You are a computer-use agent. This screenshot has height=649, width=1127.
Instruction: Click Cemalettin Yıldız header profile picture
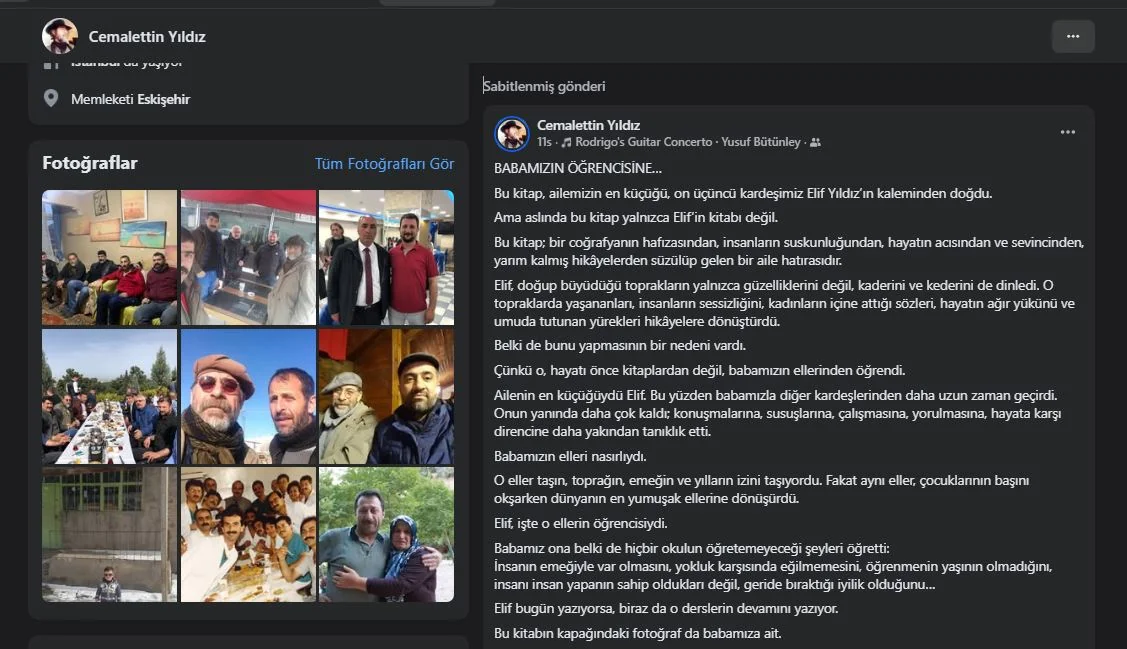click(x=60, y=36)
